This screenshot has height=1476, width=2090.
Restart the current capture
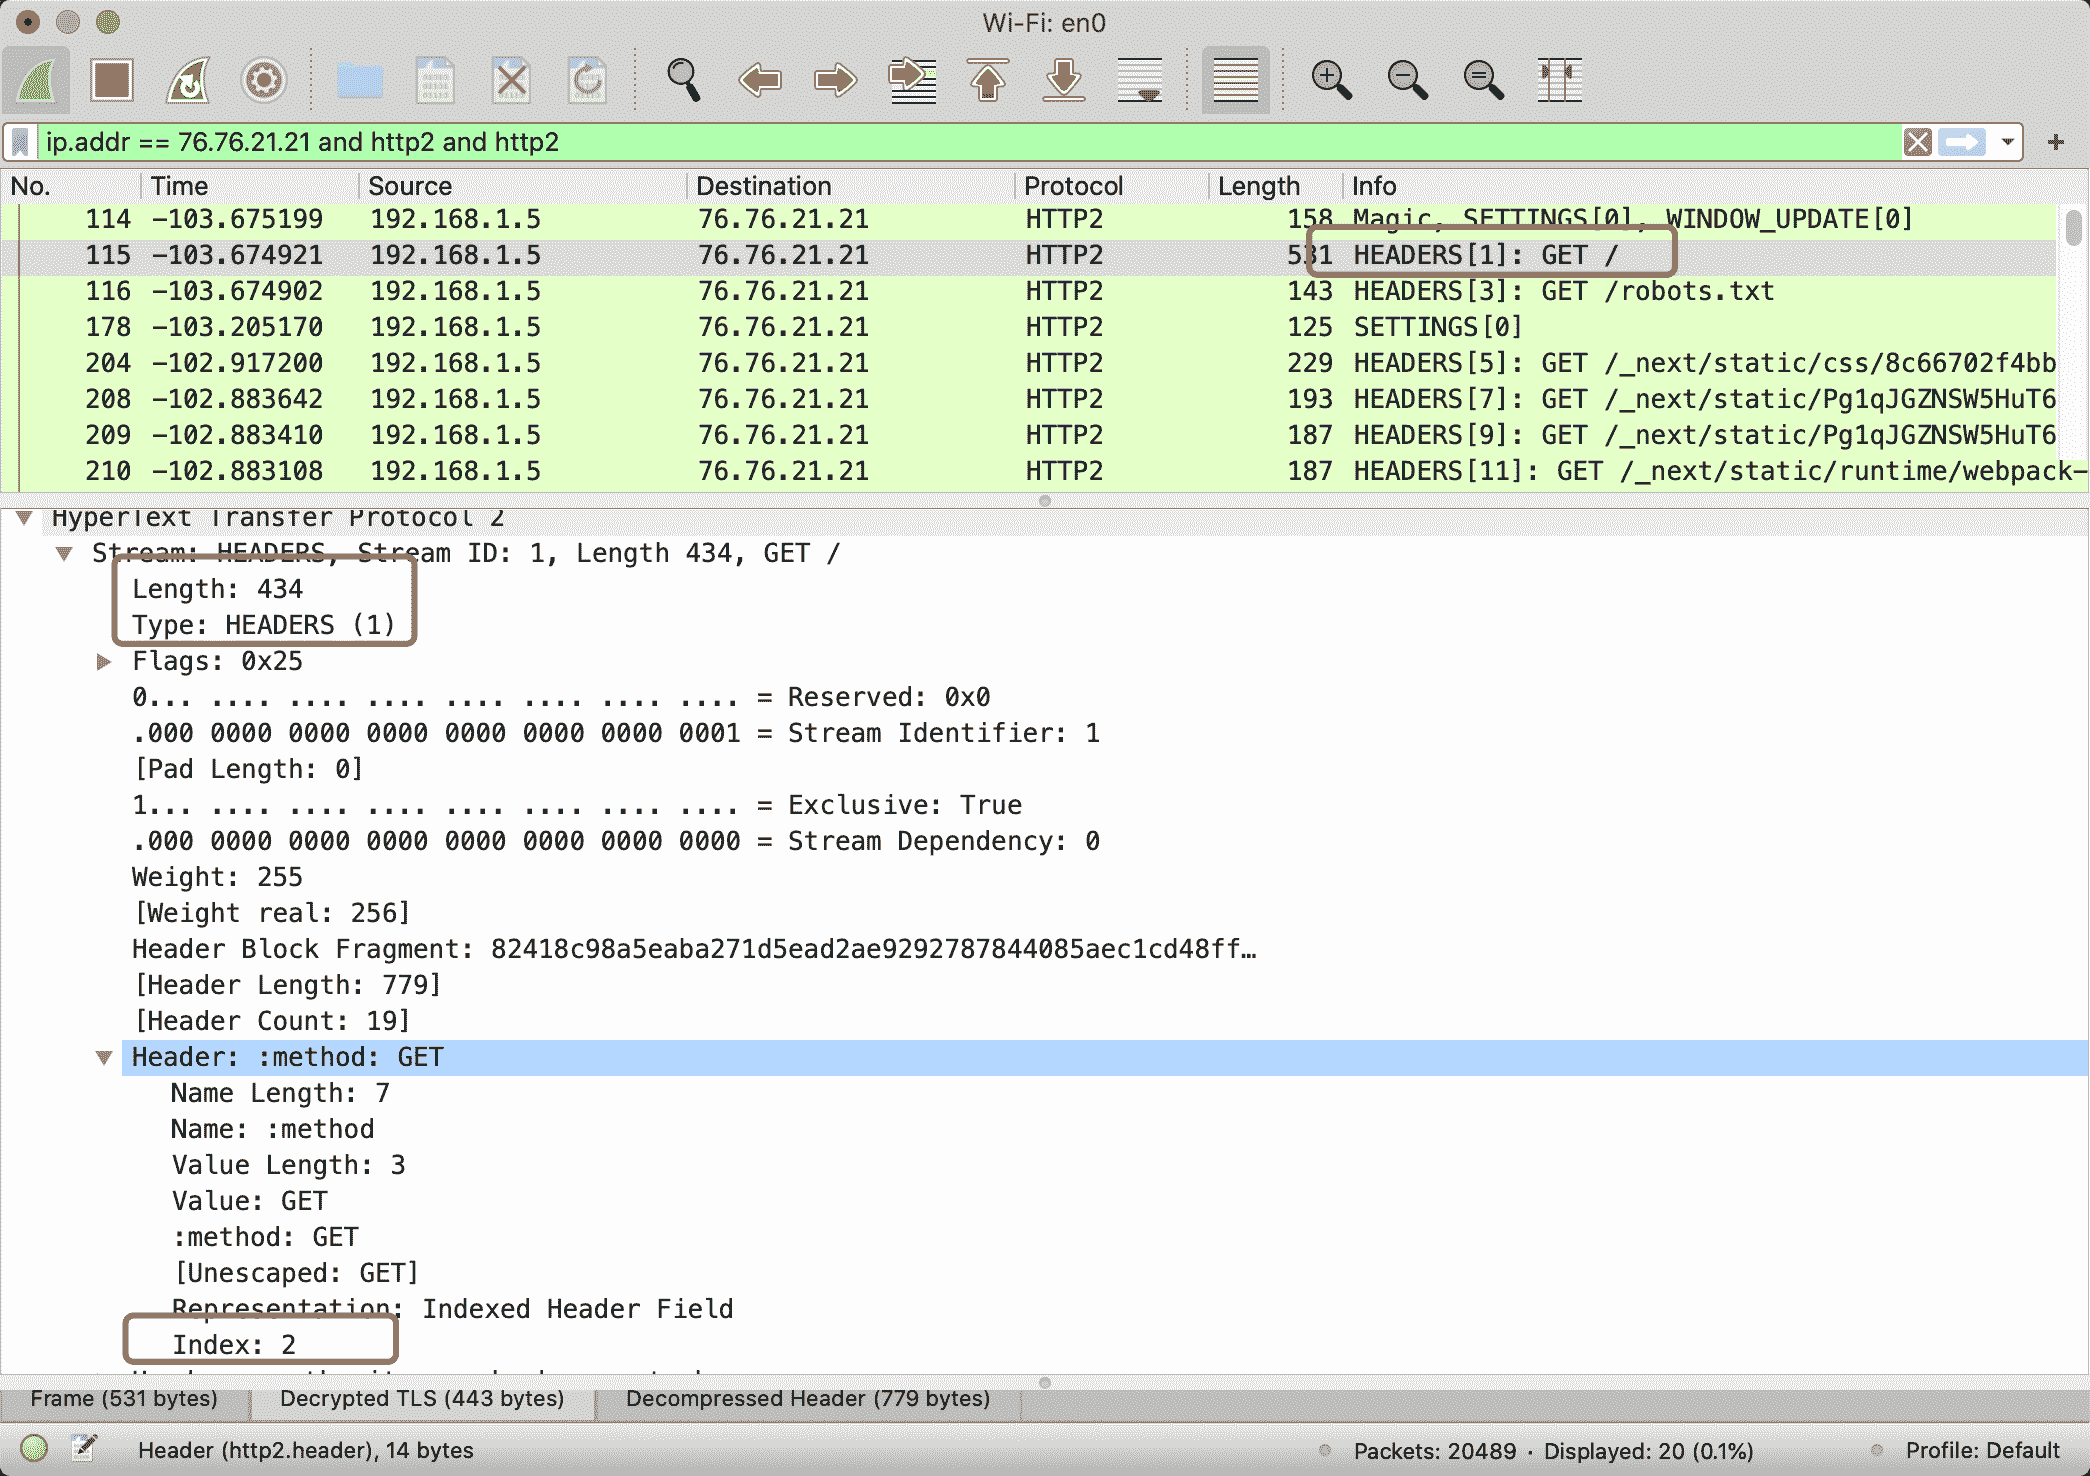click(x=187, y=80)
